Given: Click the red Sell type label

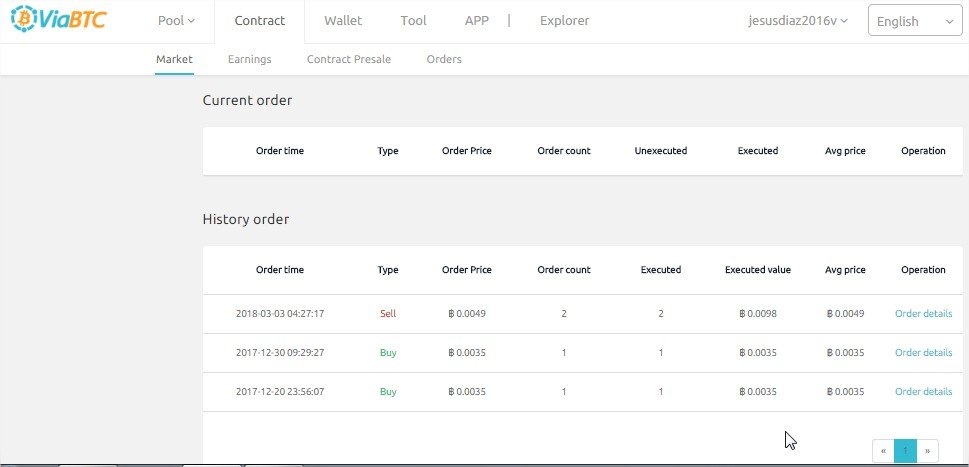Looking at the screenshot, I should click(x=388, y=314).
